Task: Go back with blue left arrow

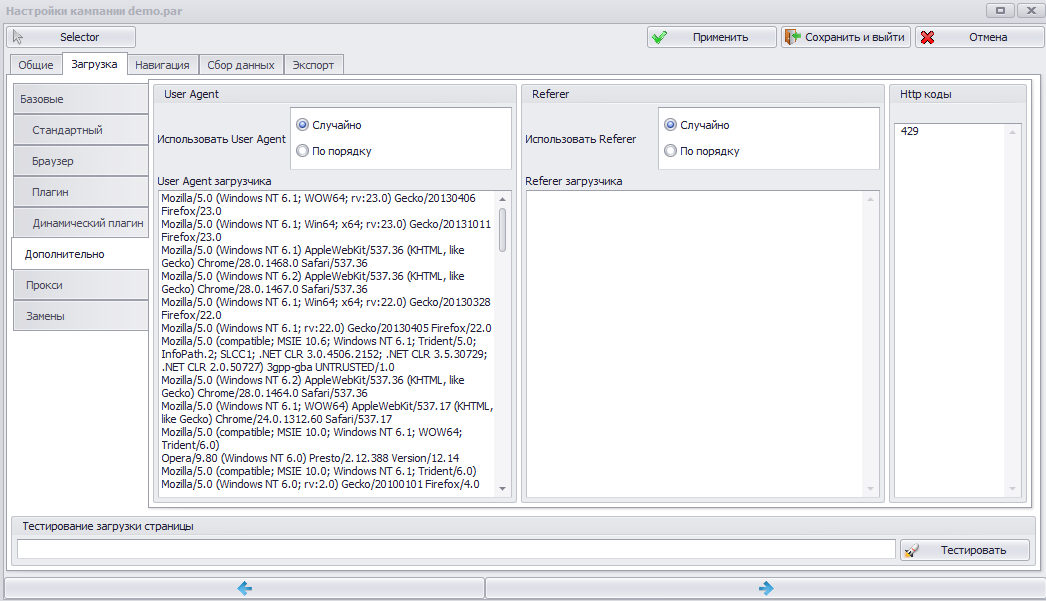Action: pyautogui.click(x=245, y=588)
